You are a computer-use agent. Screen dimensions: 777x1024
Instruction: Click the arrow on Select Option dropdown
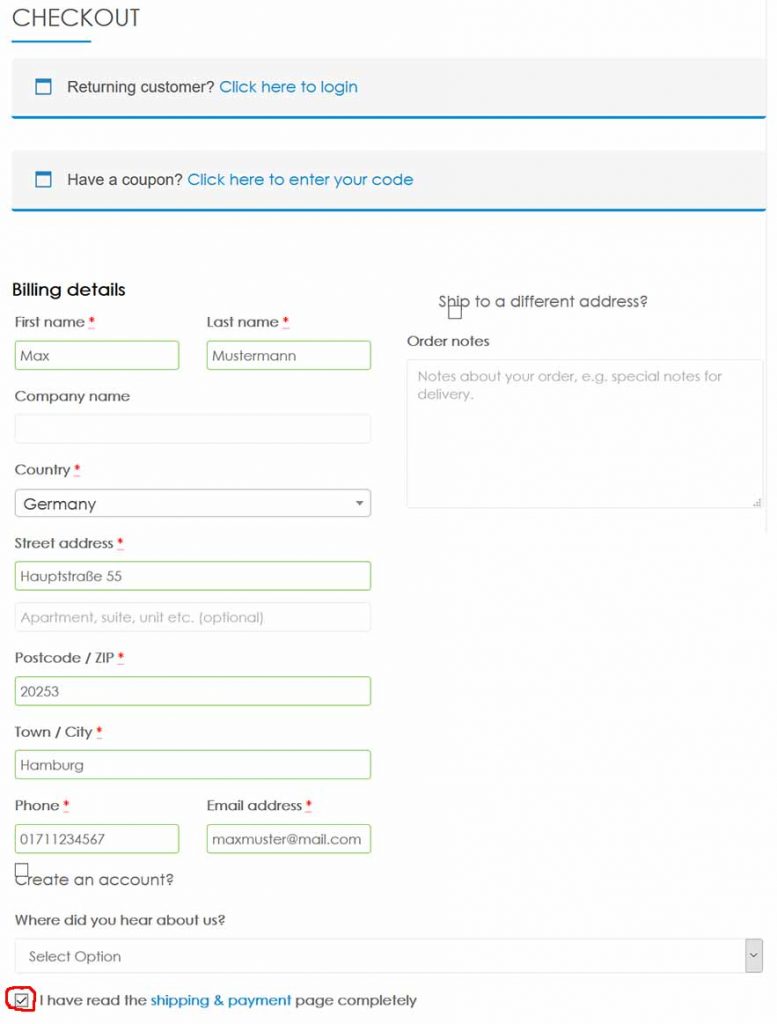pos(753,956)
